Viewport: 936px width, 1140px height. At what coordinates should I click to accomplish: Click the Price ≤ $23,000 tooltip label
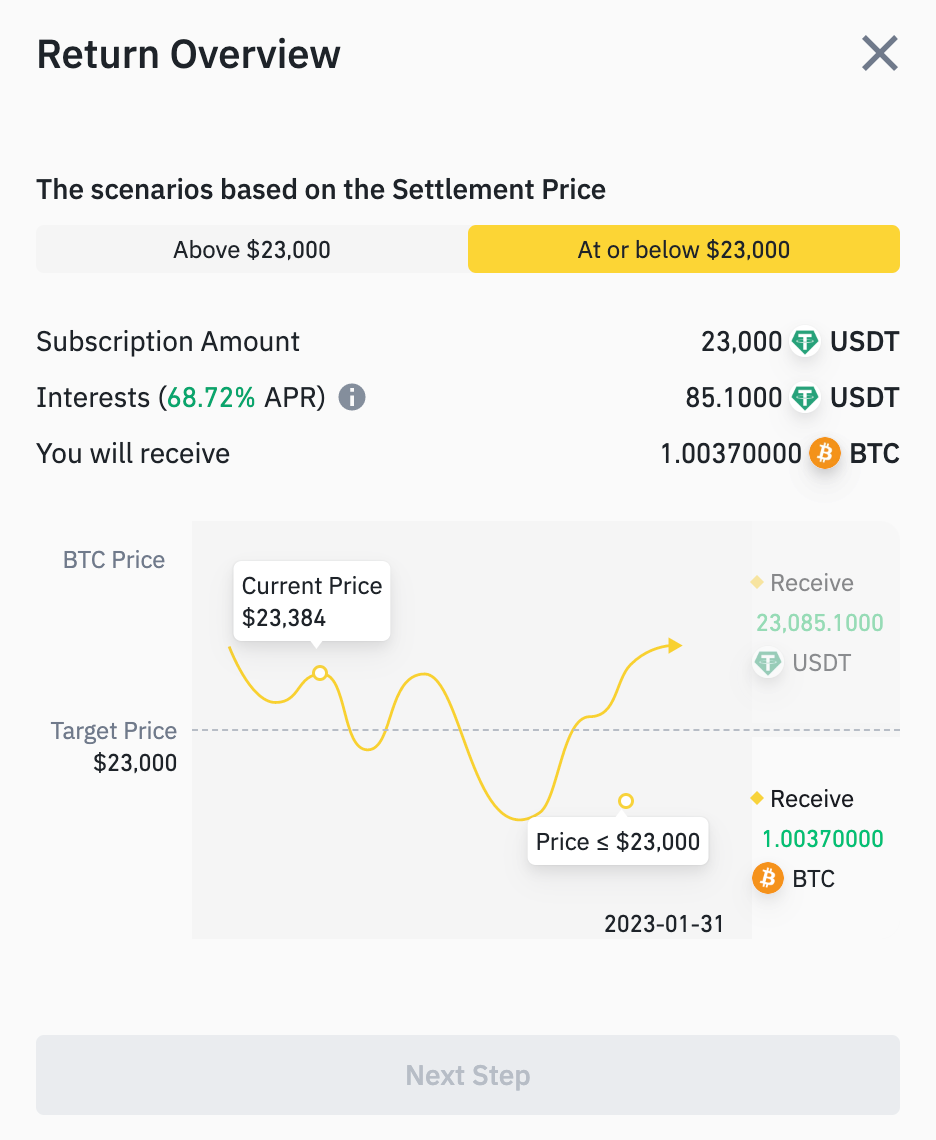[617, 841]
